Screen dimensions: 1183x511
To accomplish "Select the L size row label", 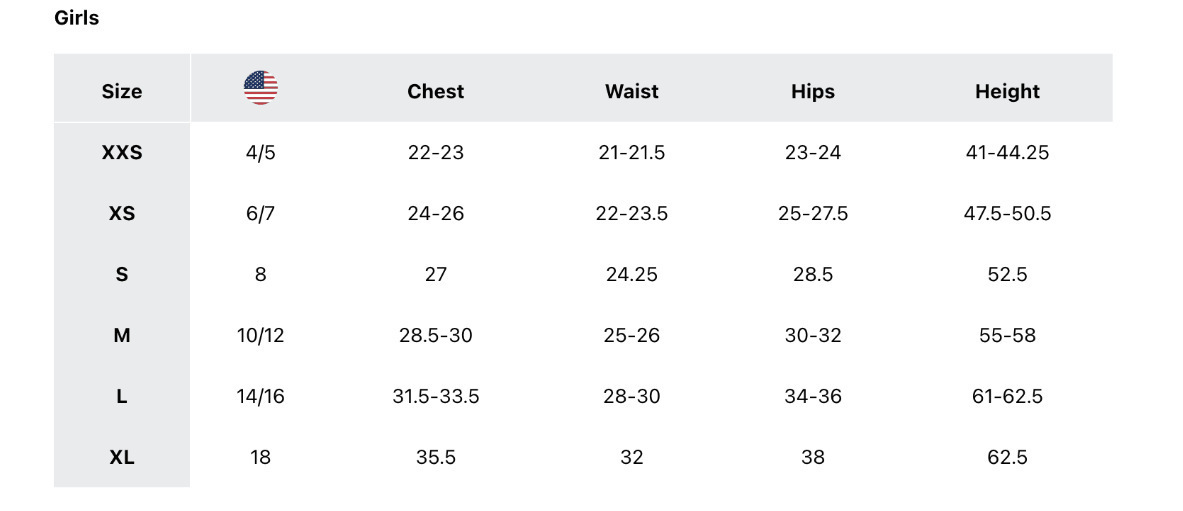I will [x=122, y=396].
